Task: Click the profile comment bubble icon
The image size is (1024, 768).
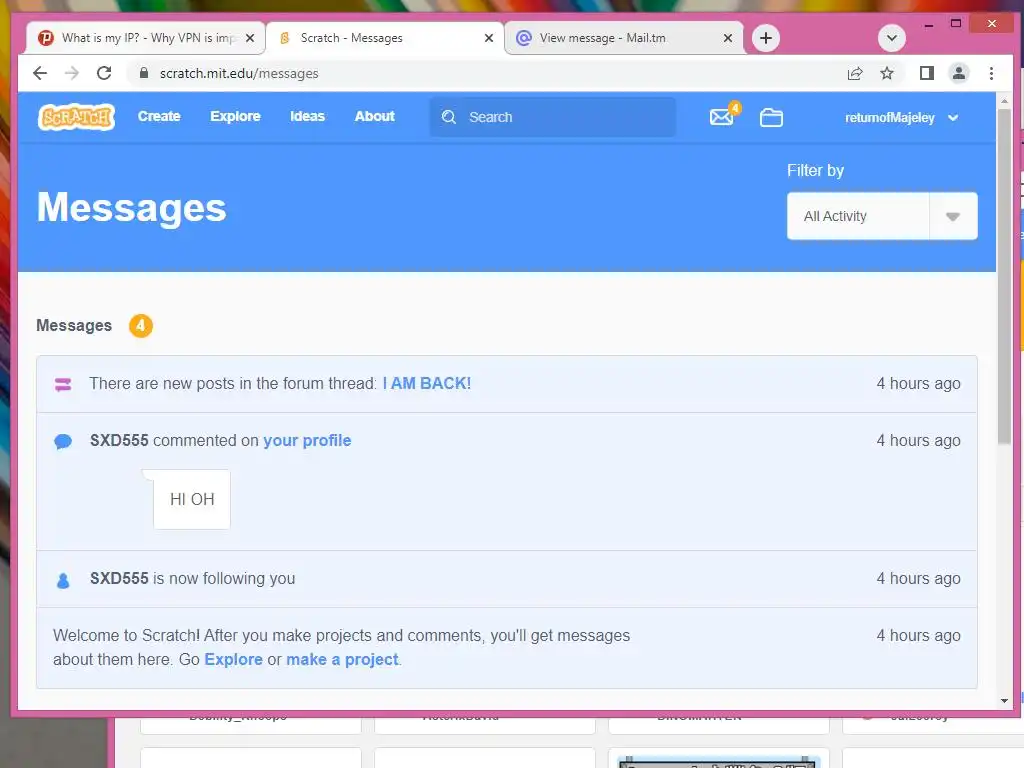Action: [63, 441]
